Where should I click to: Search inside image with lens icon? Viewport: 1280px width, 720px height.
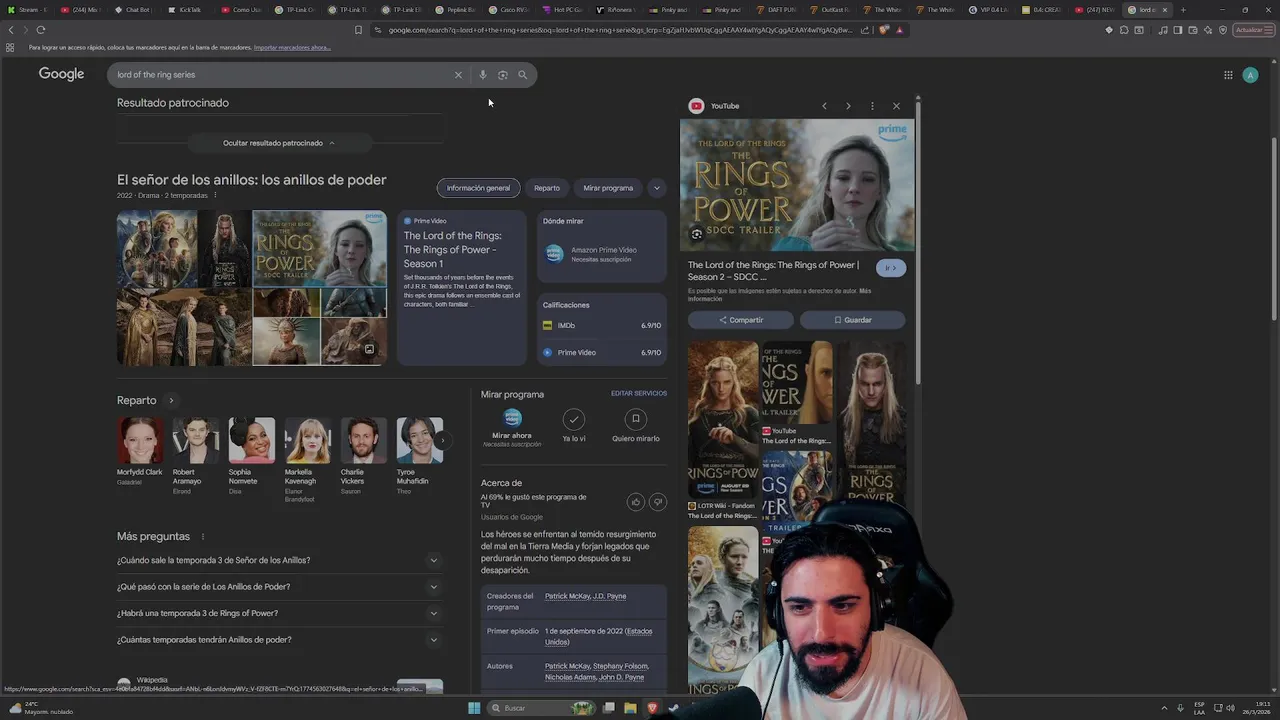(x=697, y=234)
